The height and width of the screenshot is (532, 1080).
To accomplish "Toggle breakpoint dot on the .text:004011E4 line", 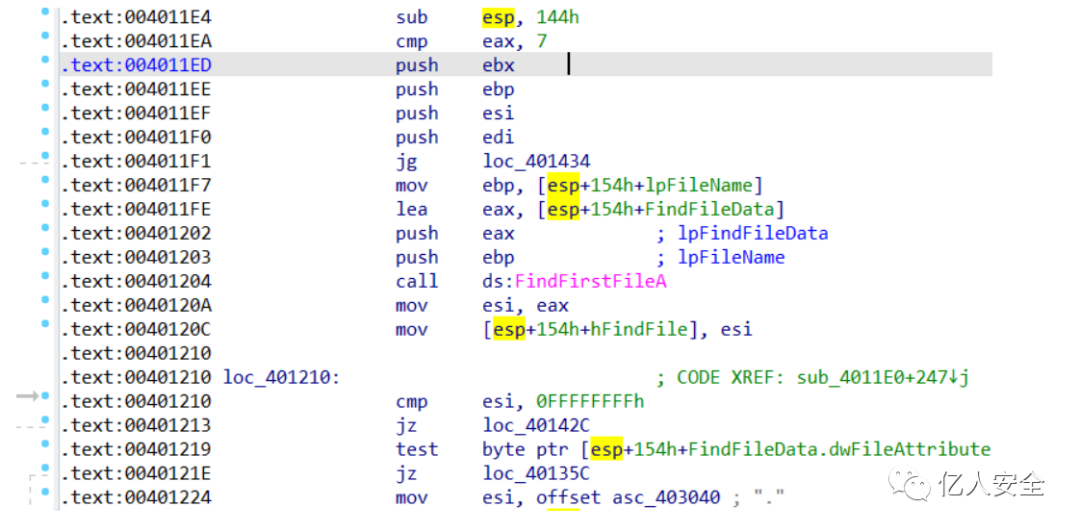I will [x=45, y=12].
